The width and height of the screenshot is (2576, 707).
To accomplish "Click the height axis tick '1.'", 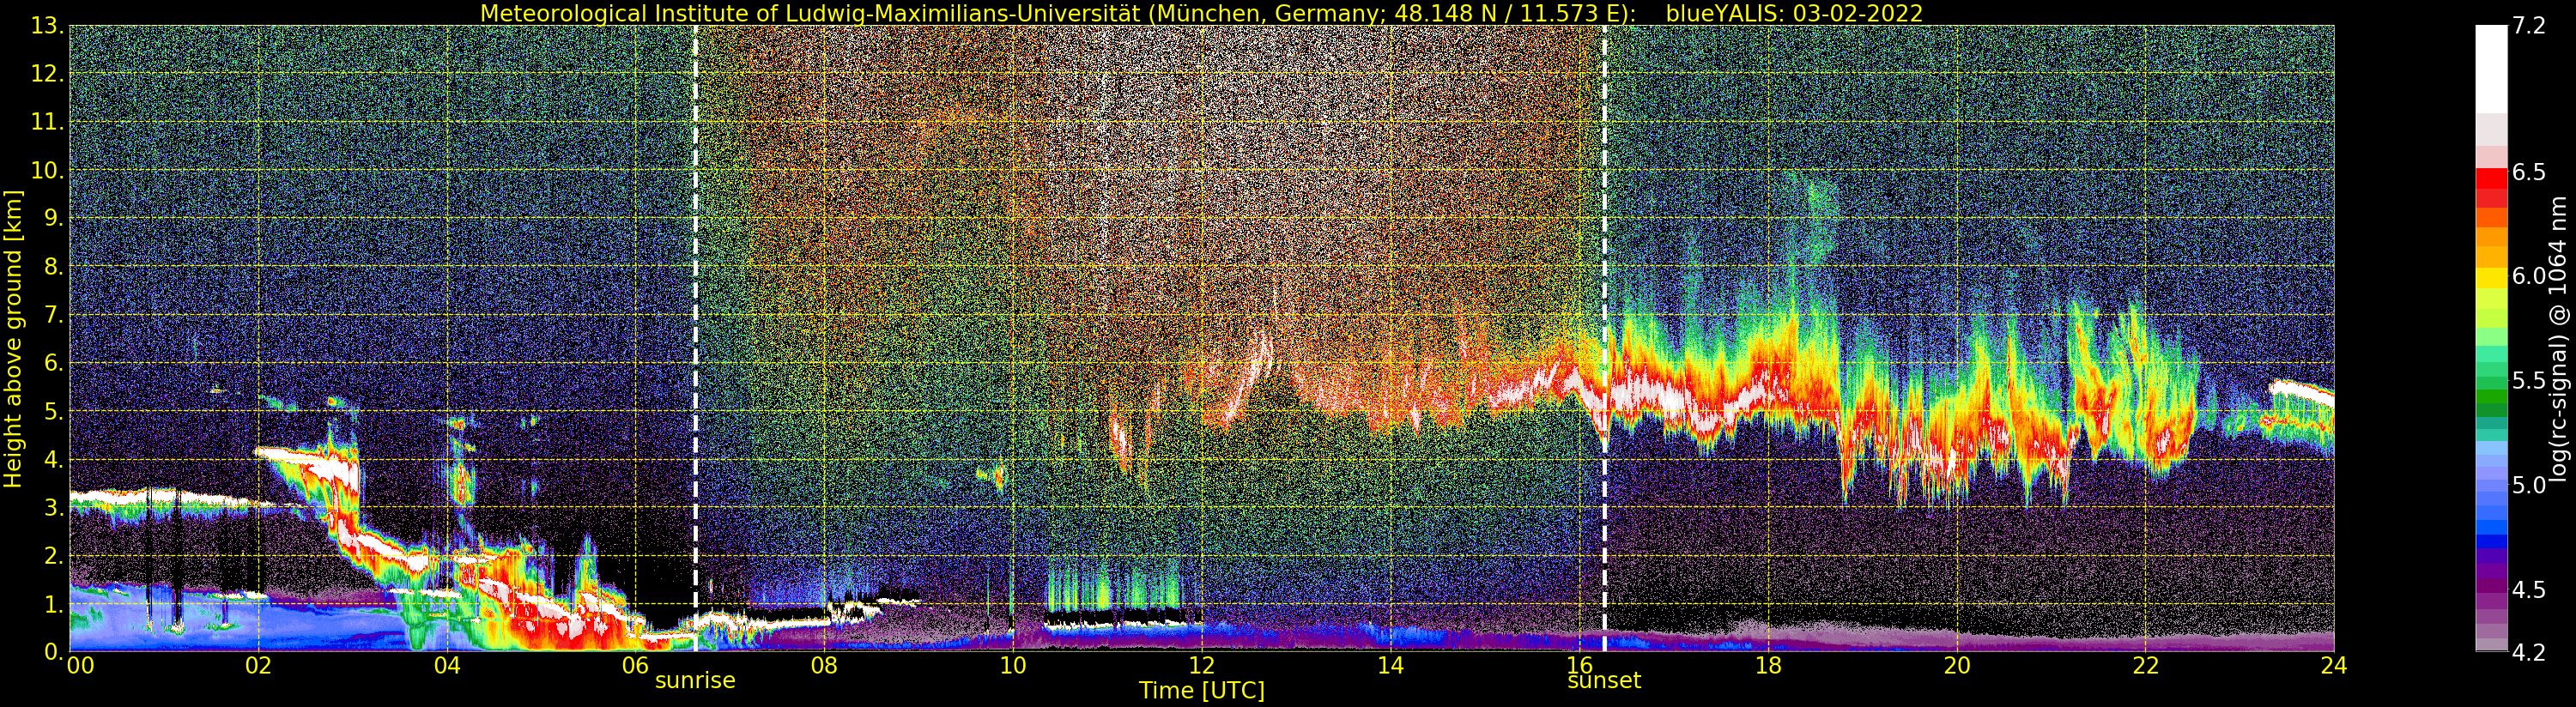I will pyautogui.click(x=54, y=603).
